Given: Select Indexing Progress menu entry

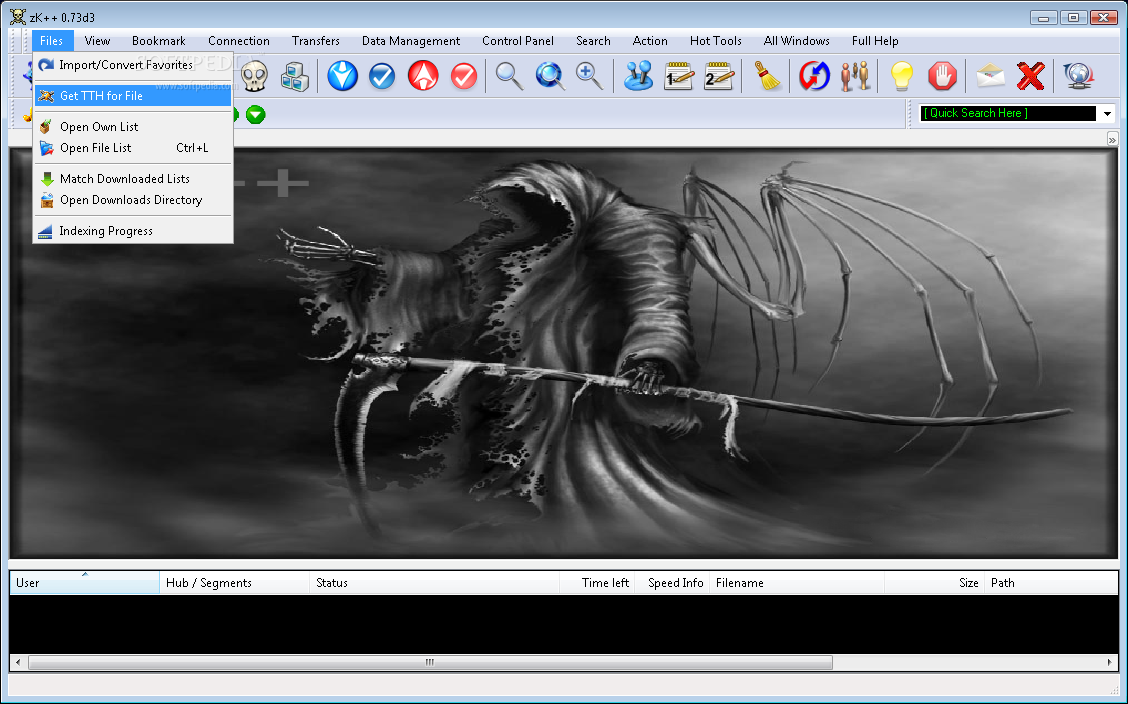Looking at the screenshot, I should 133,231.
